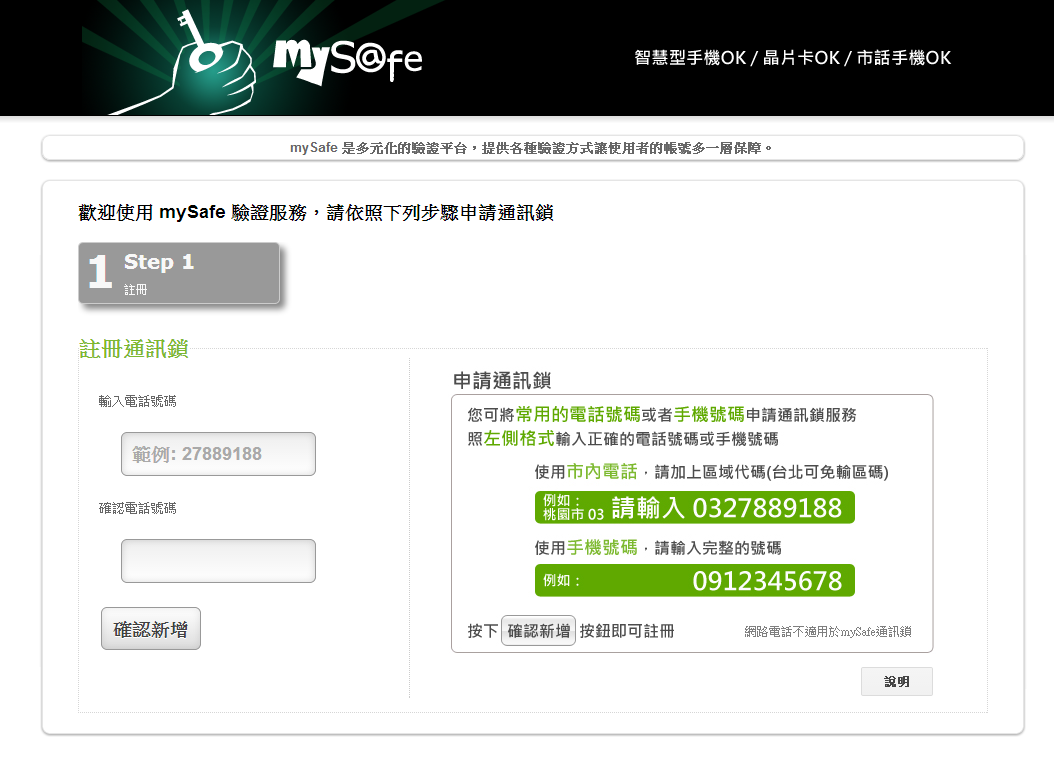Click the header slogan 智慧型手機OK / 晶片卡OK / 市話手機OK

[793, 58]
